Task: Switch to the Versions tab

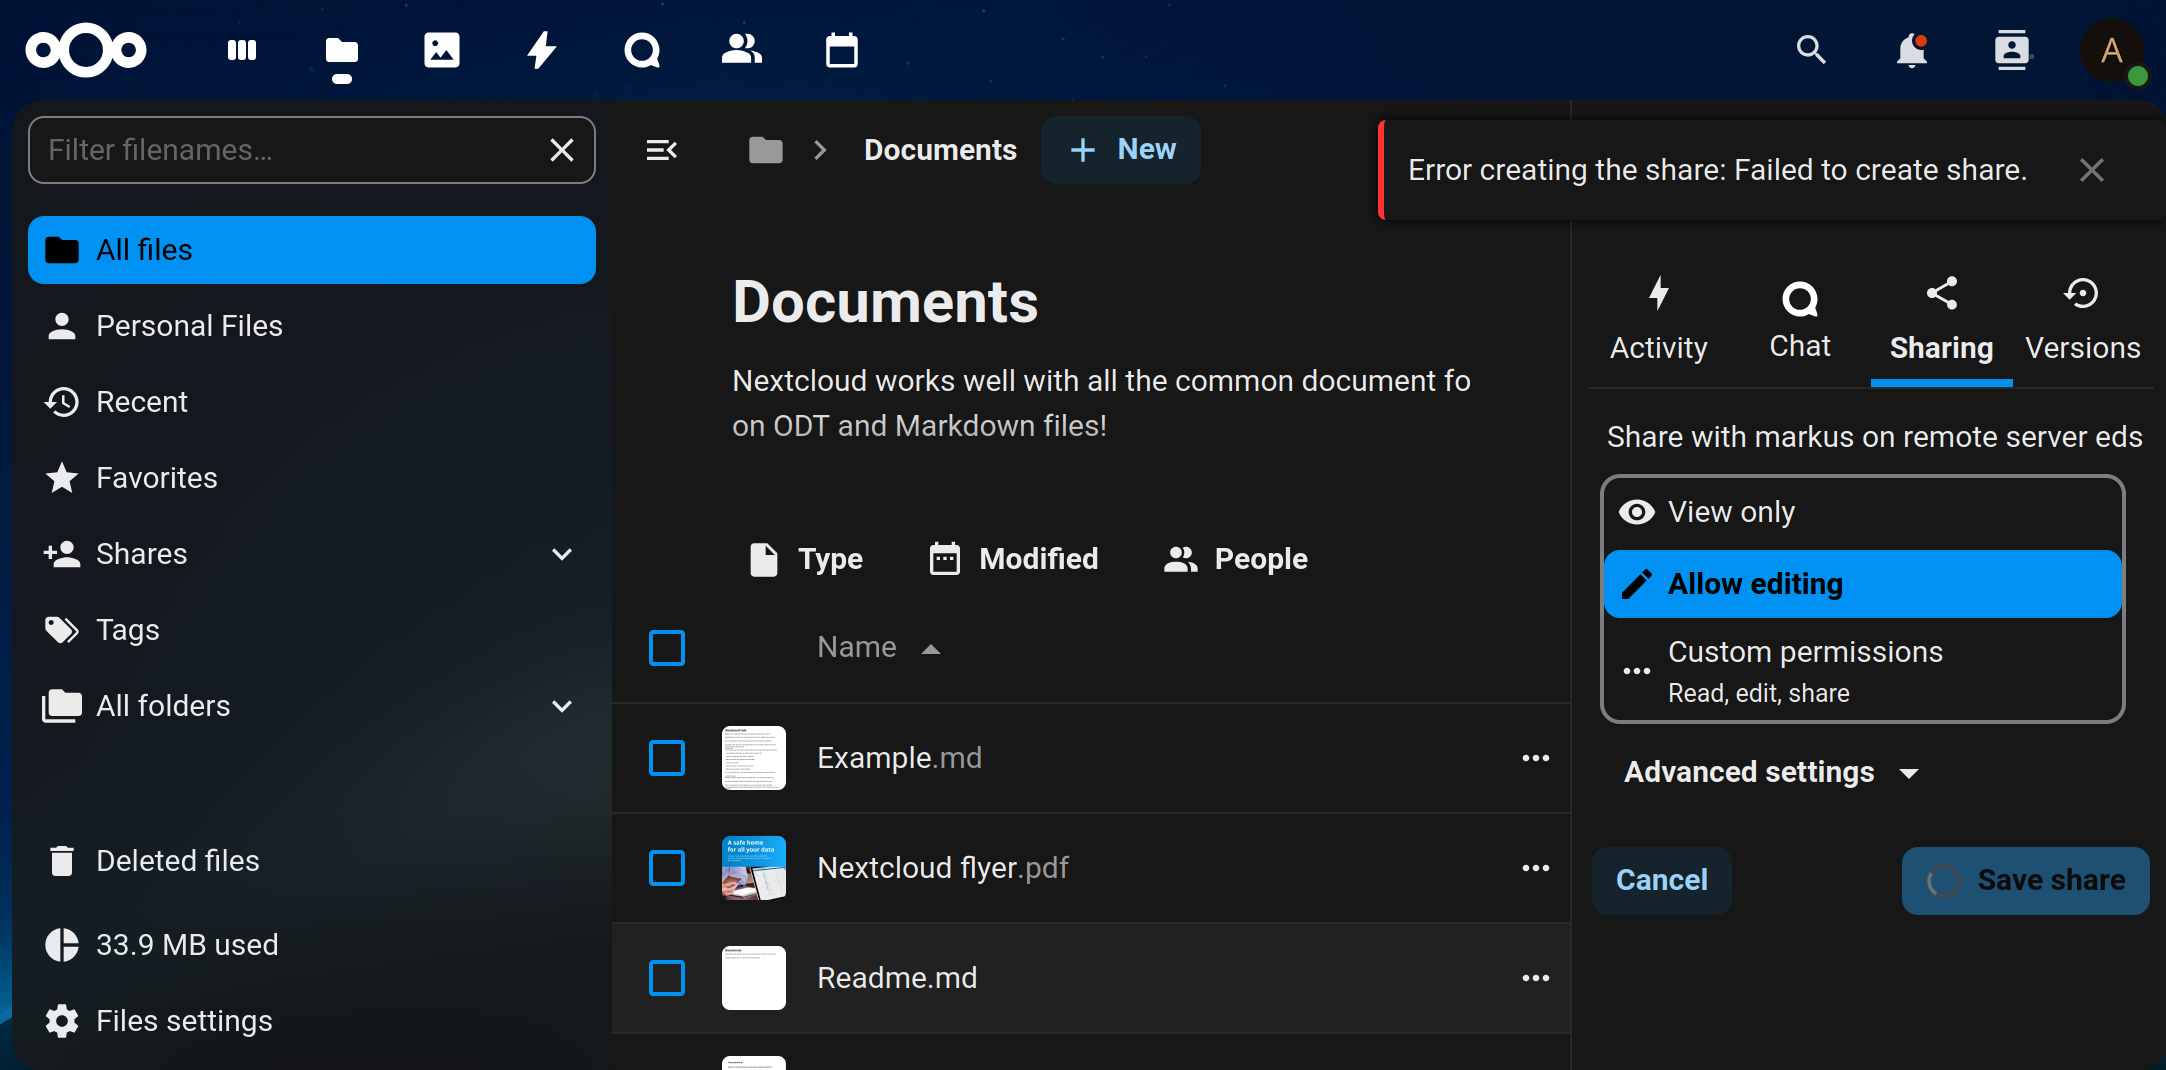Action: [x=2083, y=320]
